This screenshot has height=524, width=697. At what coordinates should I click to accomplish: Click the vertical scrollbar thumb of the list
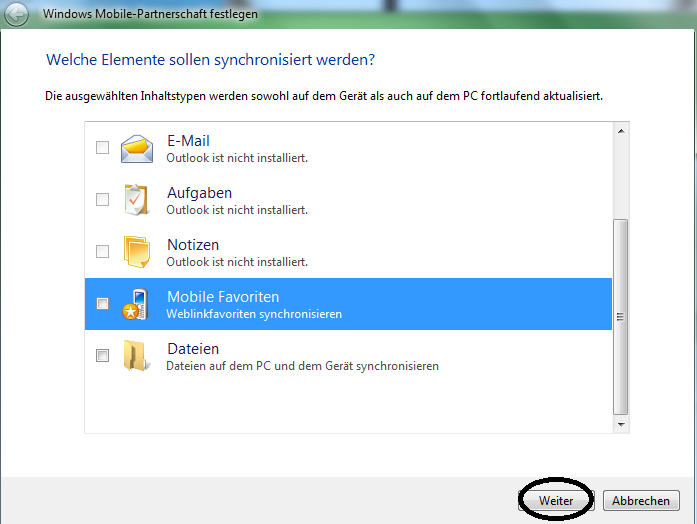(621, 317)
